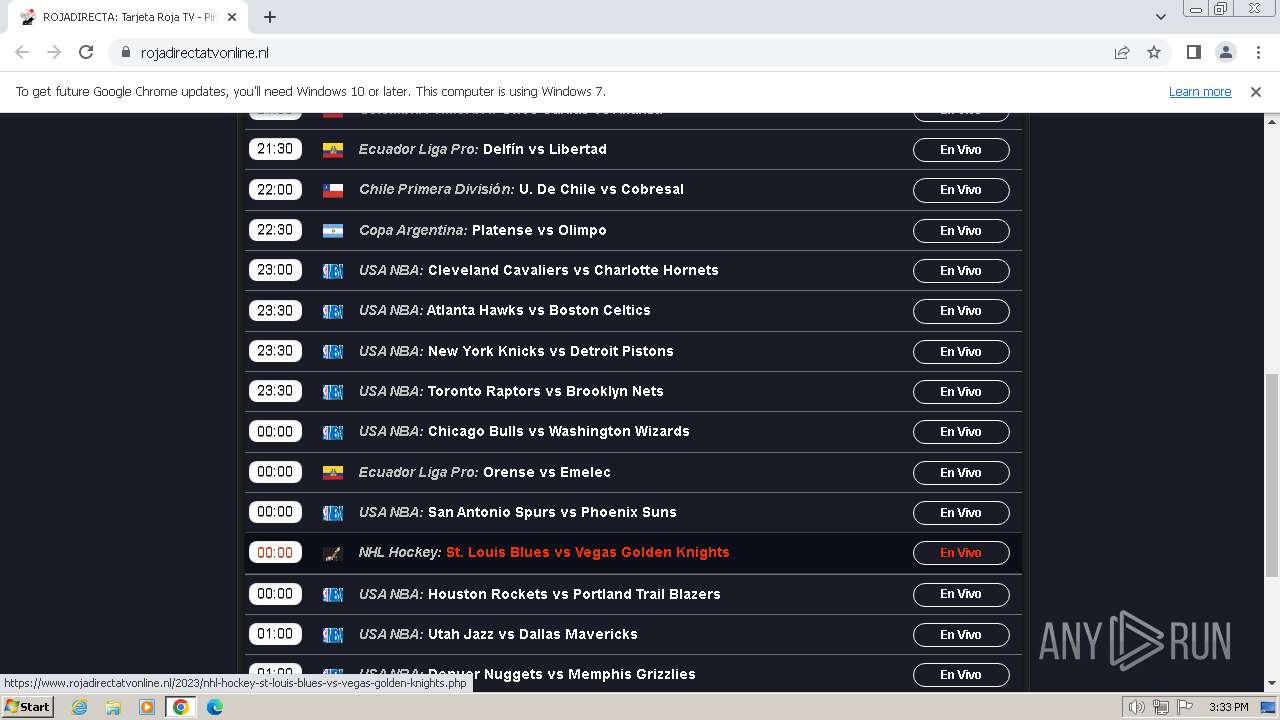Click Ecuador flag for Delfín vs Libertad
The width and height of the screenshot is (1280, 720).
(333, 150)
